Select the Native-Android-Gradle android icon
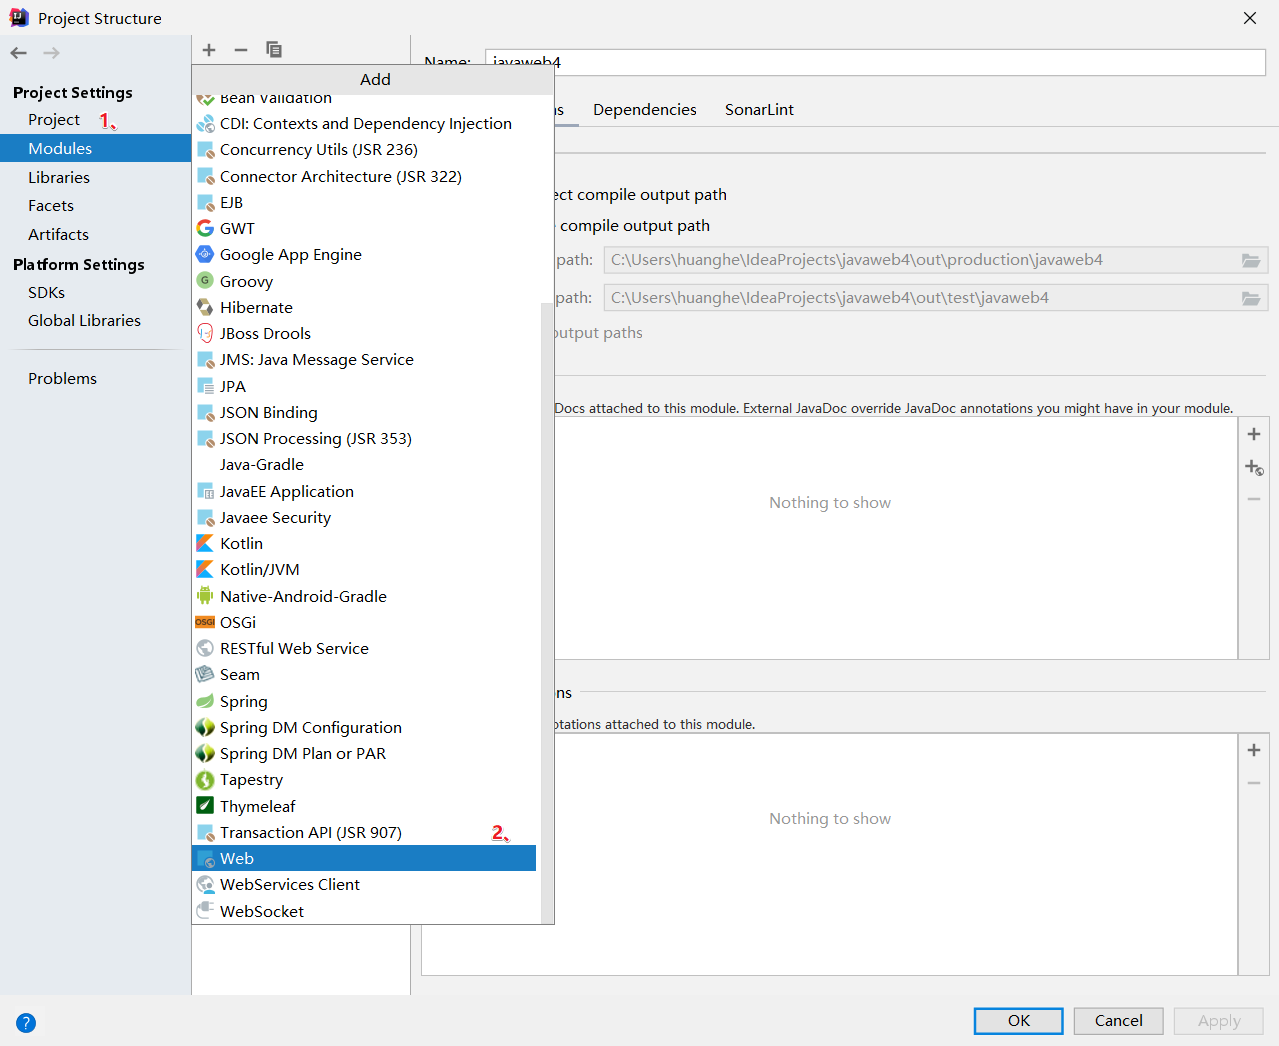 [205, 596]
